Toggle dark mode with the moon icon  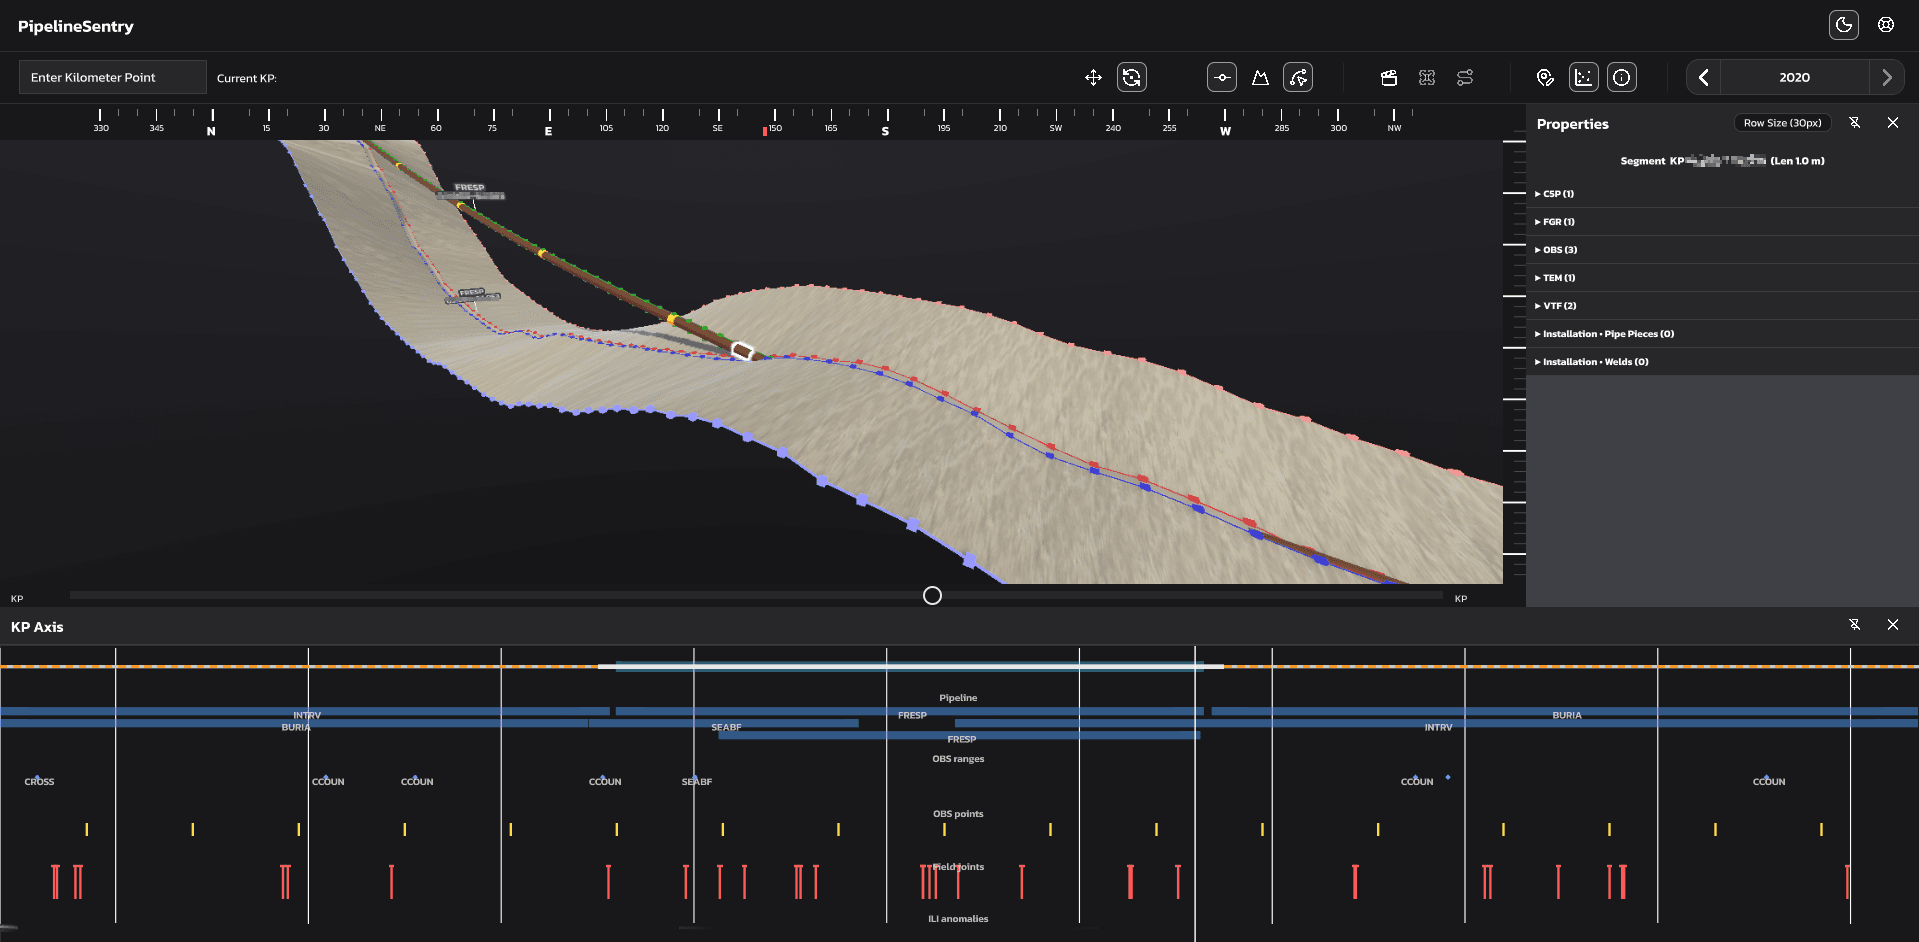1844,24
